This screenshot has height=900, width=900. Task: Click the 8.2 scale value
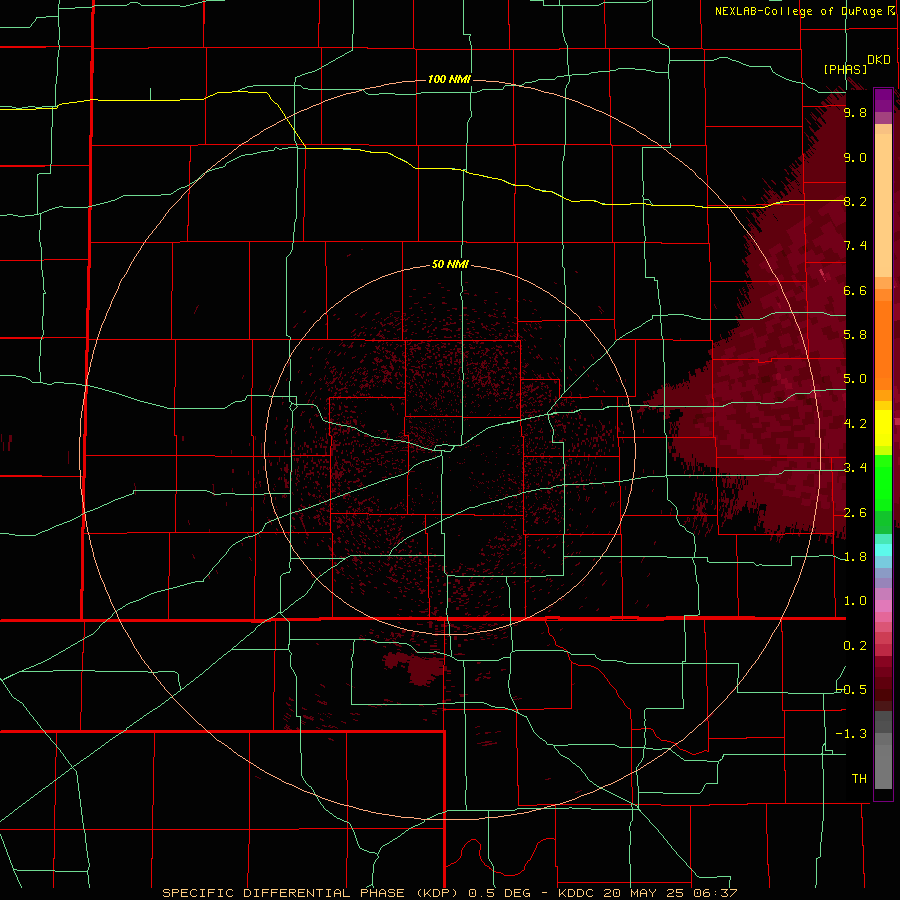[855, 201]
